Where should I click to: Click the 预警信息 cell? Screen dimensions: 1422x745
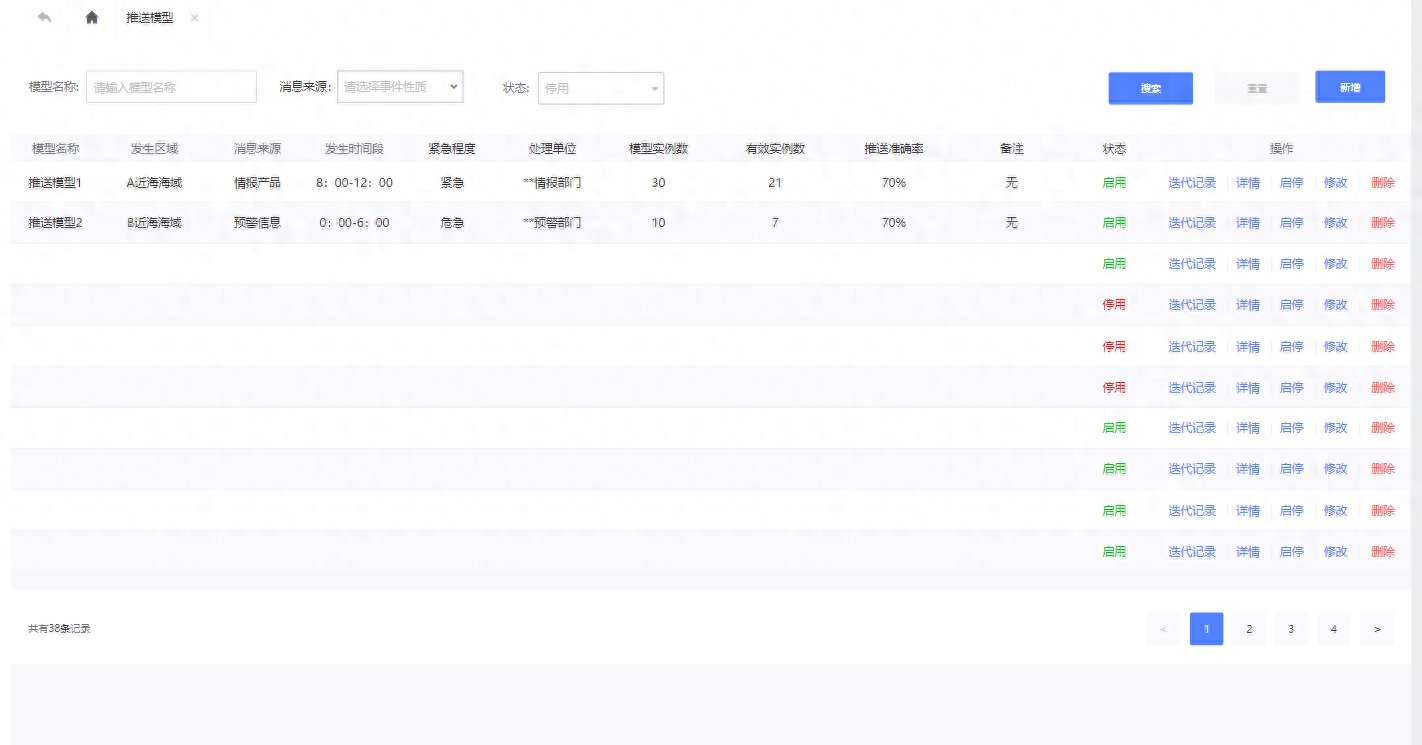257,223
